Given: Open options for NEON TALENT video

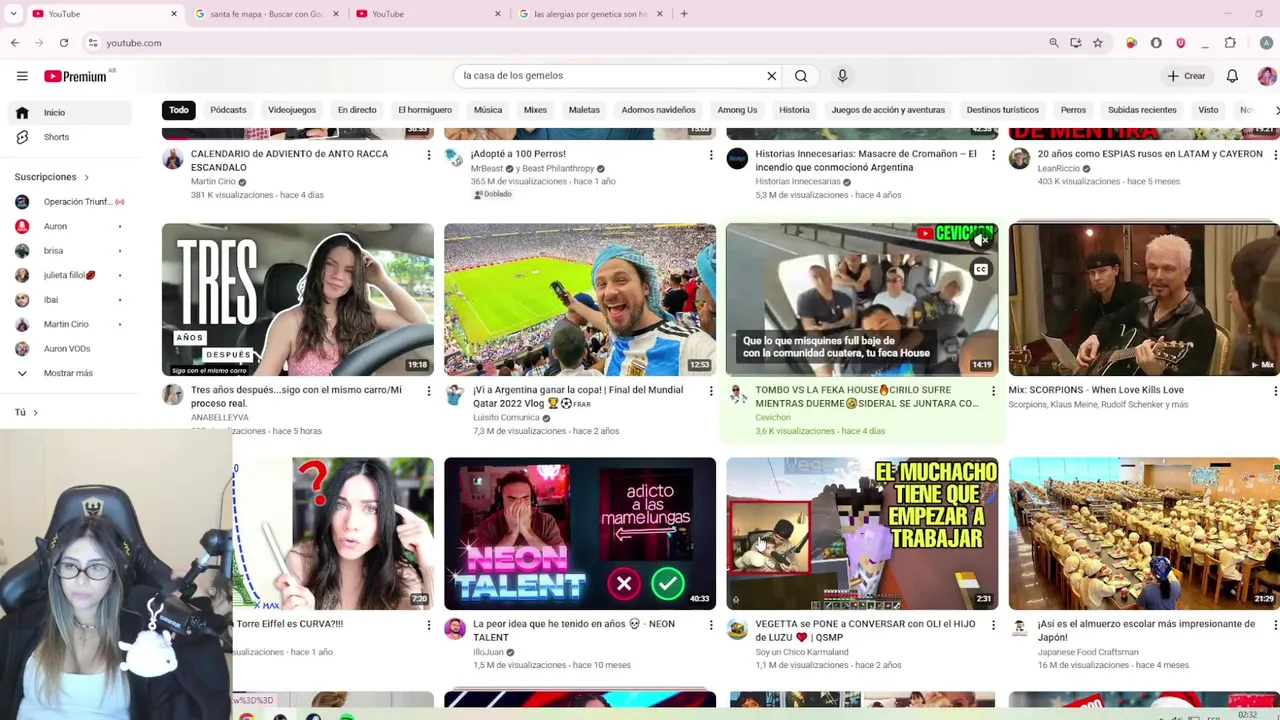Looking at the screenshot, I should [x=711, y=625].
